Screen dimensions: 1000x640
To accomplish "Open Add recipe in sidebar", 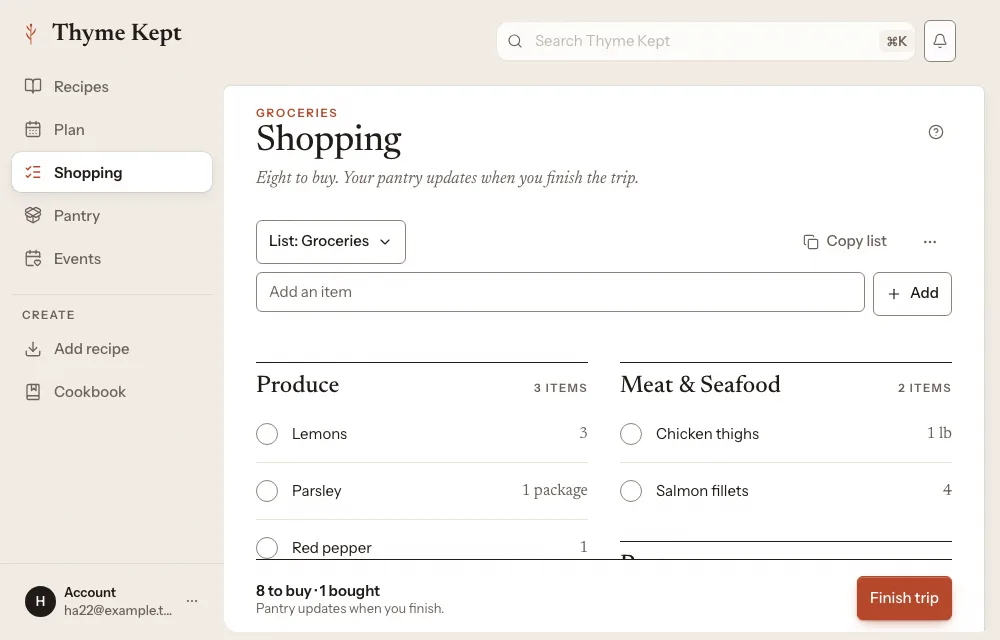I will coord(112,349).
